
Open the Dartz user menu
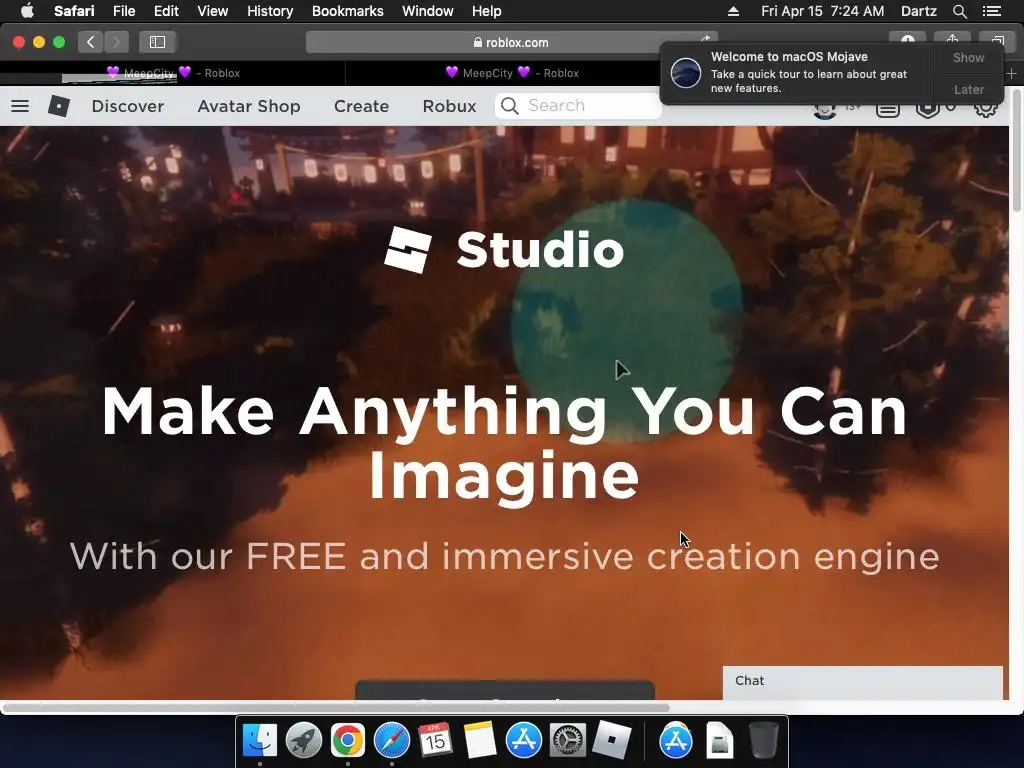tap(919, 11)
